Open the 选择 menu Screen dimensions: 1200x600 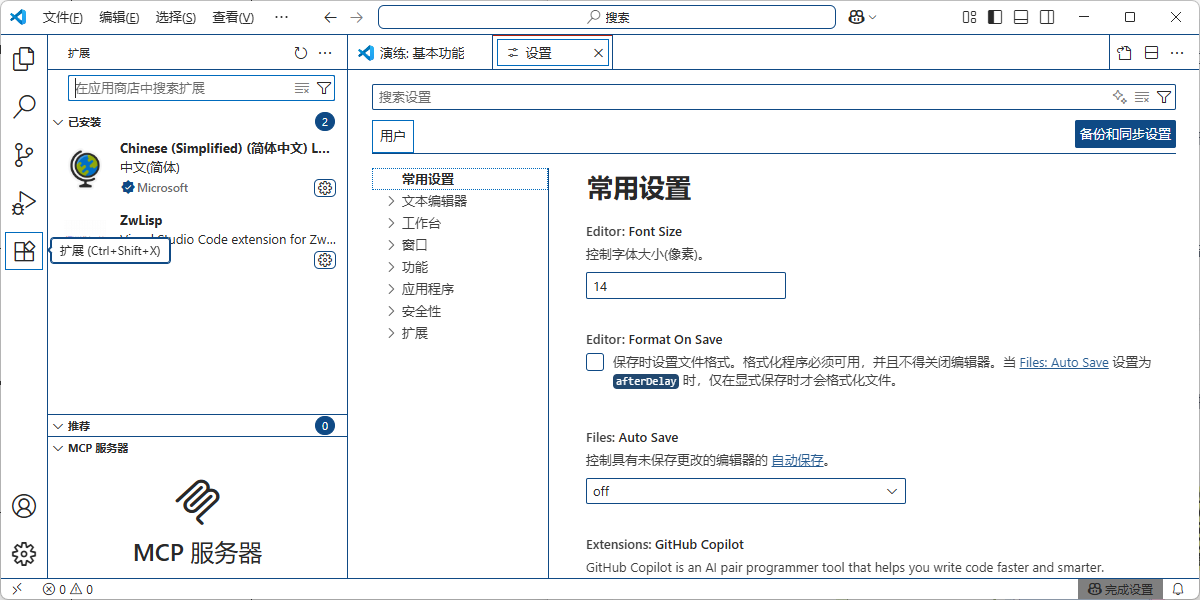click(177, 17)
